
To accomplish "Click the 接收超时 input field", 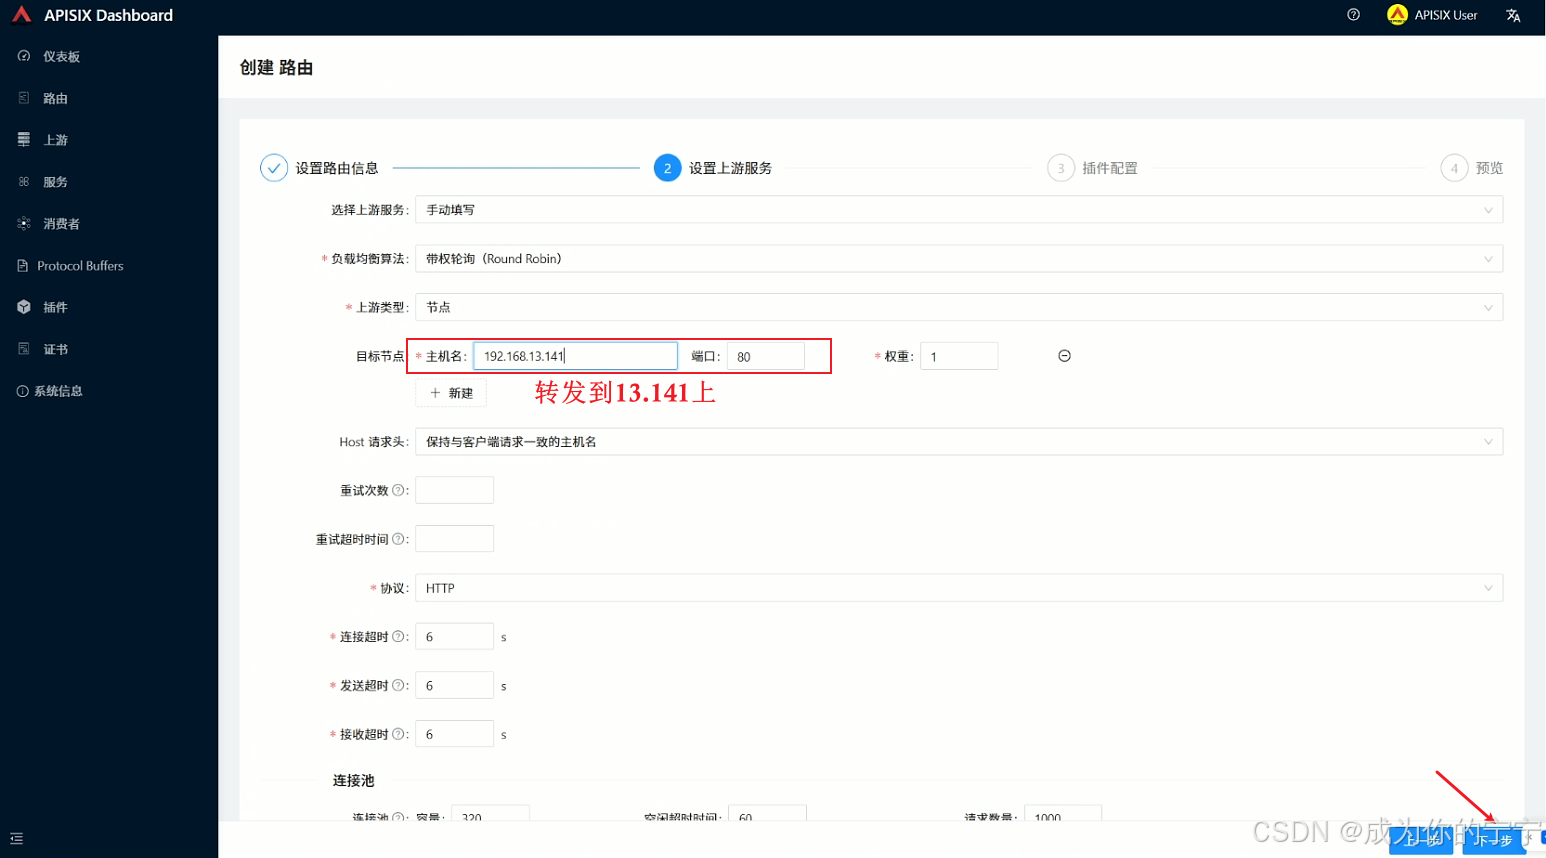I will coord(454,734).
